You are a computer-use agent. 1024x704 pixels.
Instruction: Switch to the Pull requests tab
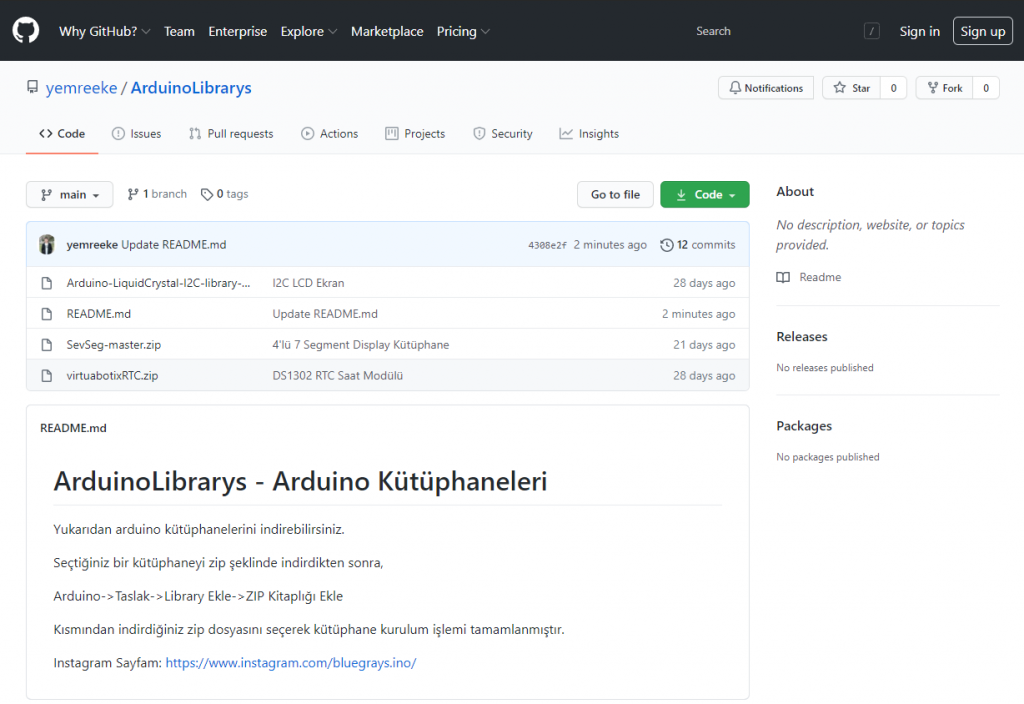coord(231,133)
